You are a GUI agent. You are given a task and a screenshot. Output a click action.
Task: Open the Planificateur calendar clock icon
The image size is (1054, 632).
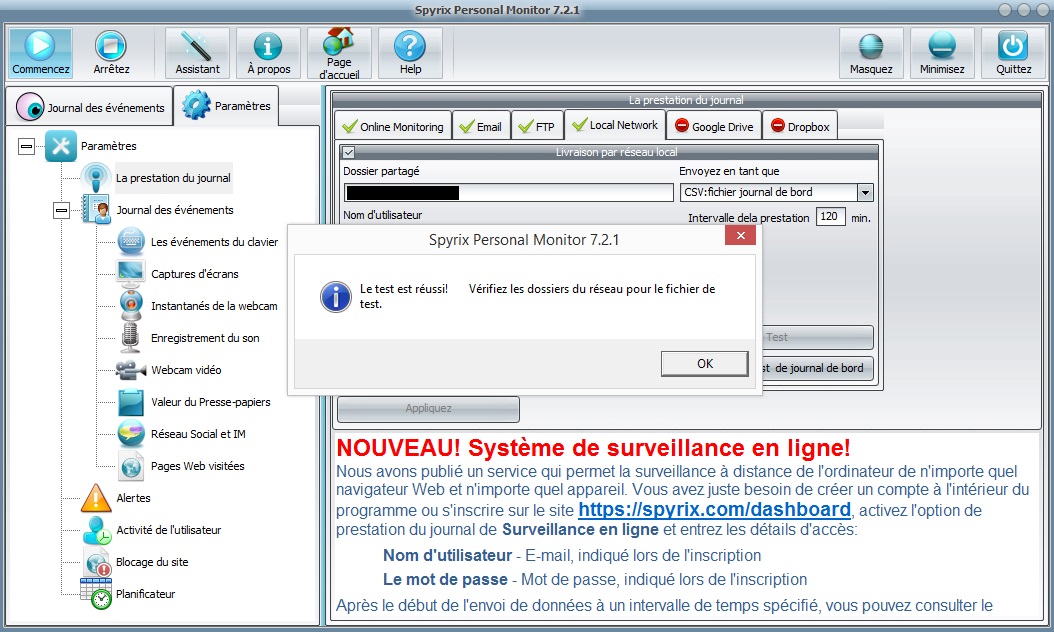tap(96, 594)
